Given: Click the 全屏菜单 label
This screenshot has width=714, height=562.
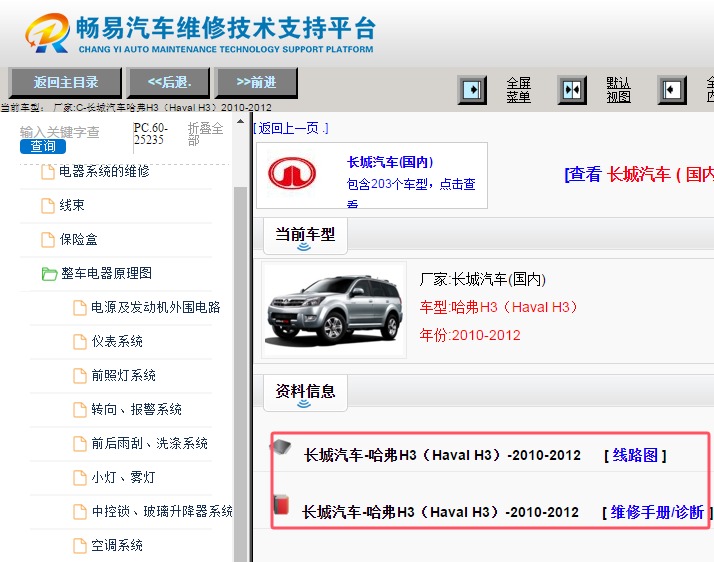Looking at the screenshot, I should [519, 90].
